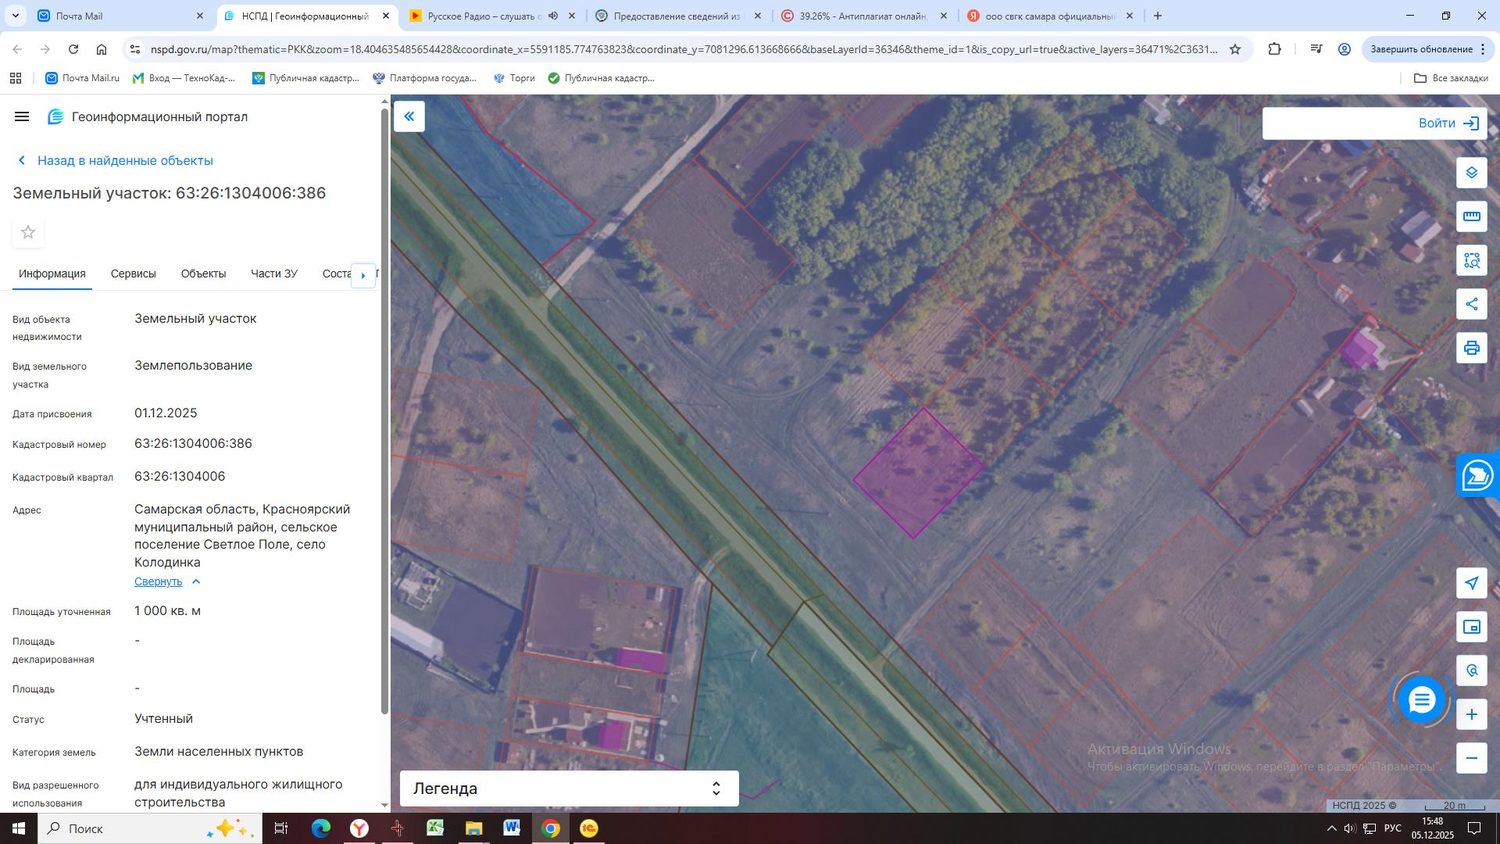Activate the area selection search tool
1500x844 pixels.
(1471, 260)
